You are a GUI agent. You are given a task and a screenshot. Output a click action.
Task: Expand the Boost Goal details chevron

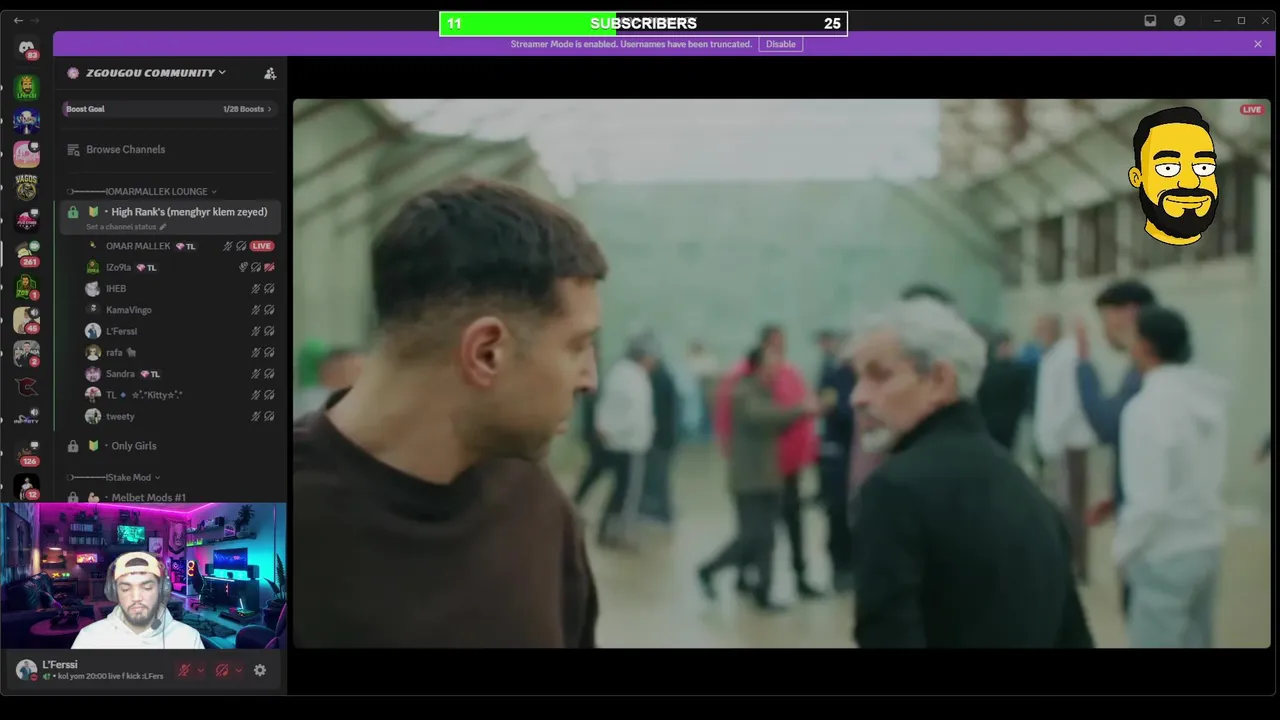pos(269,109)
